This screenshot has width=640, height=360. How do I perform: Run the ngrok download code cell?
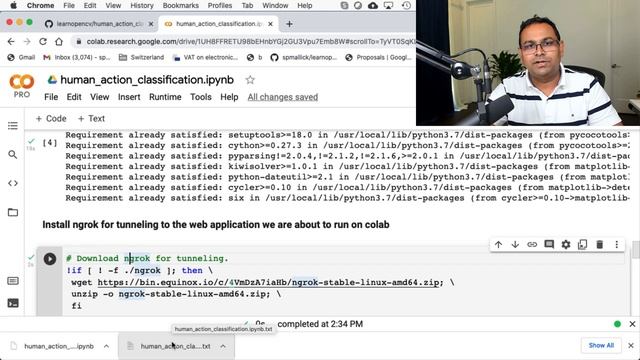[x=50, y=259]
